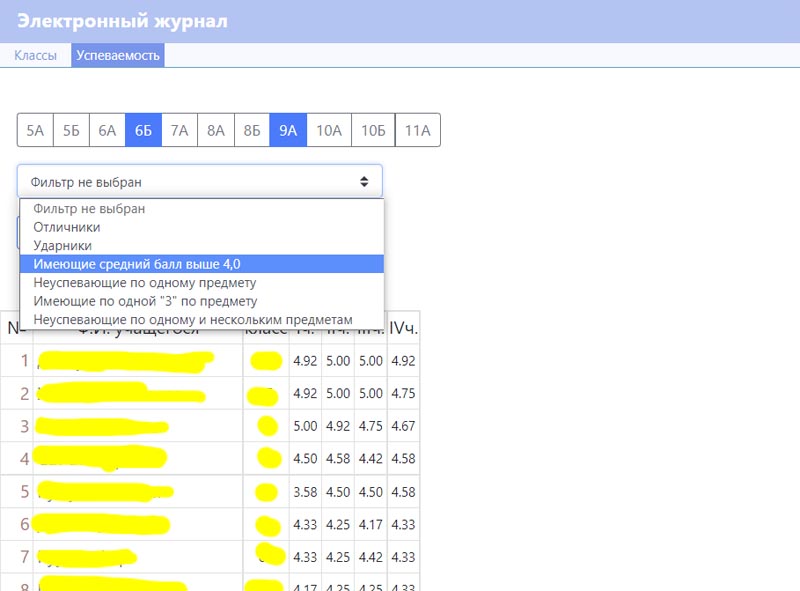Open the Классы tab
800x591 pixels.
coord(35,55)
